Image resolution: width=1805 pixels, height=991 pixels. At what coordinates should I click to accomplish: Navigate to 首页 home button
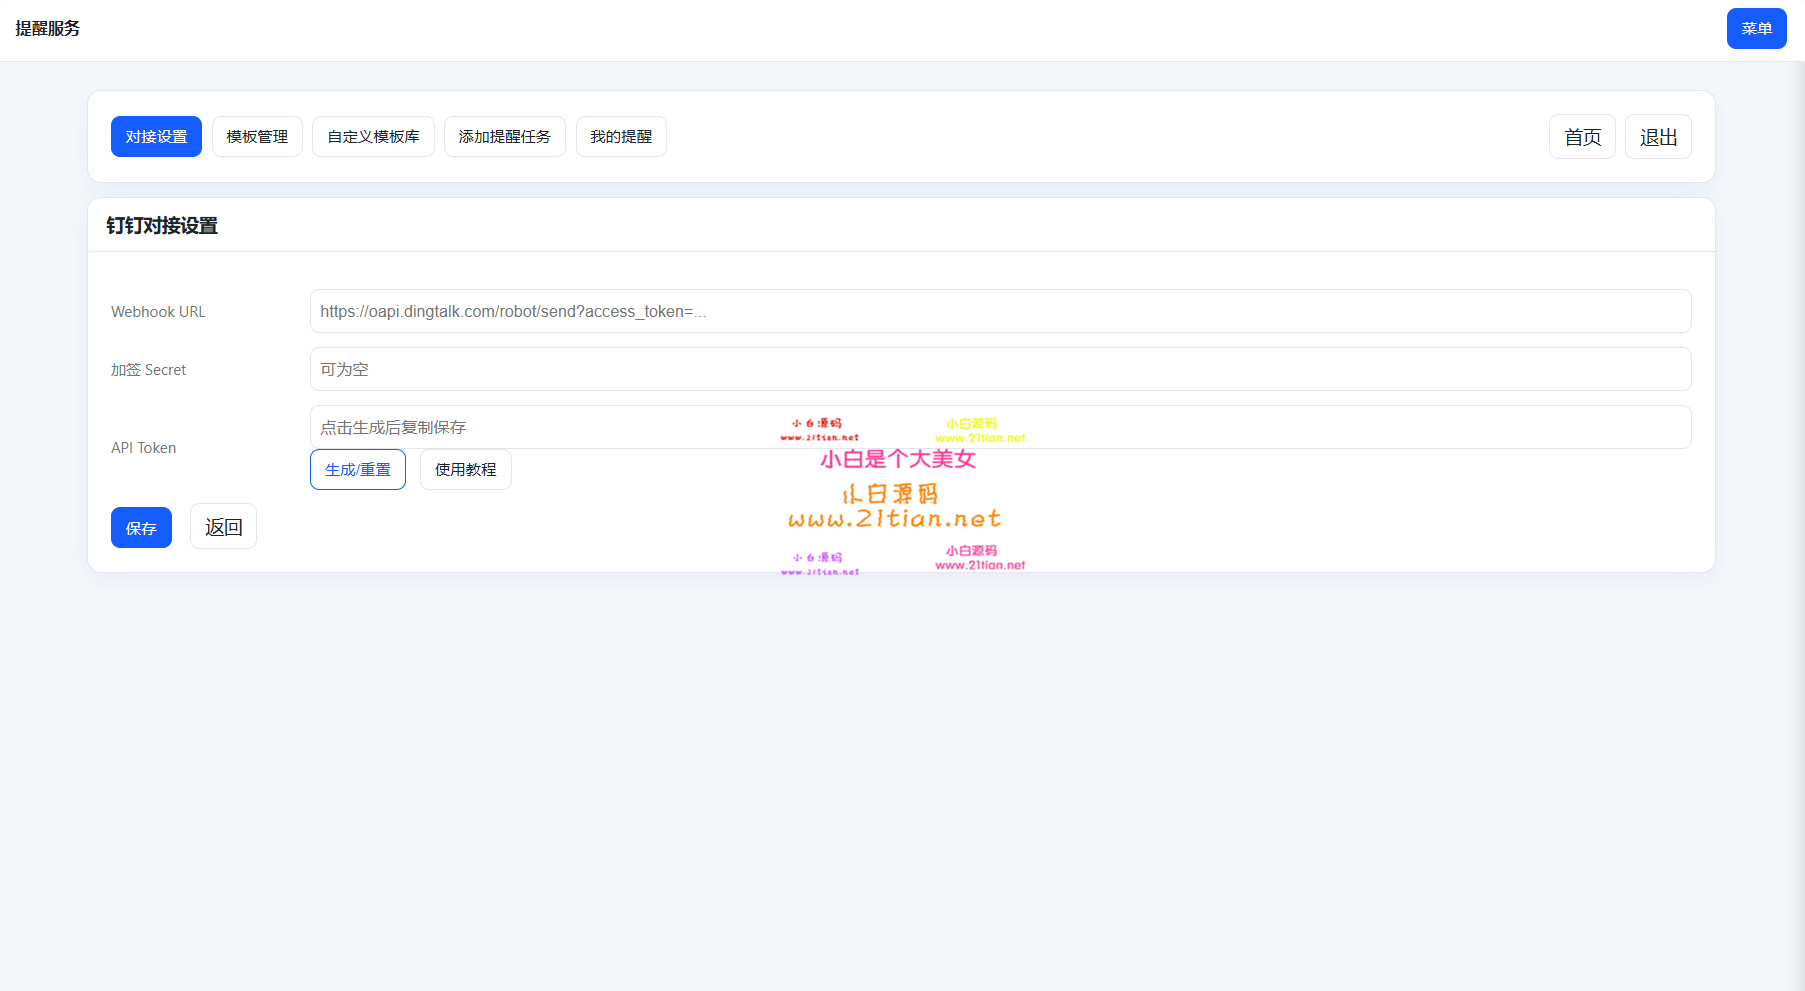(1582, 137)
